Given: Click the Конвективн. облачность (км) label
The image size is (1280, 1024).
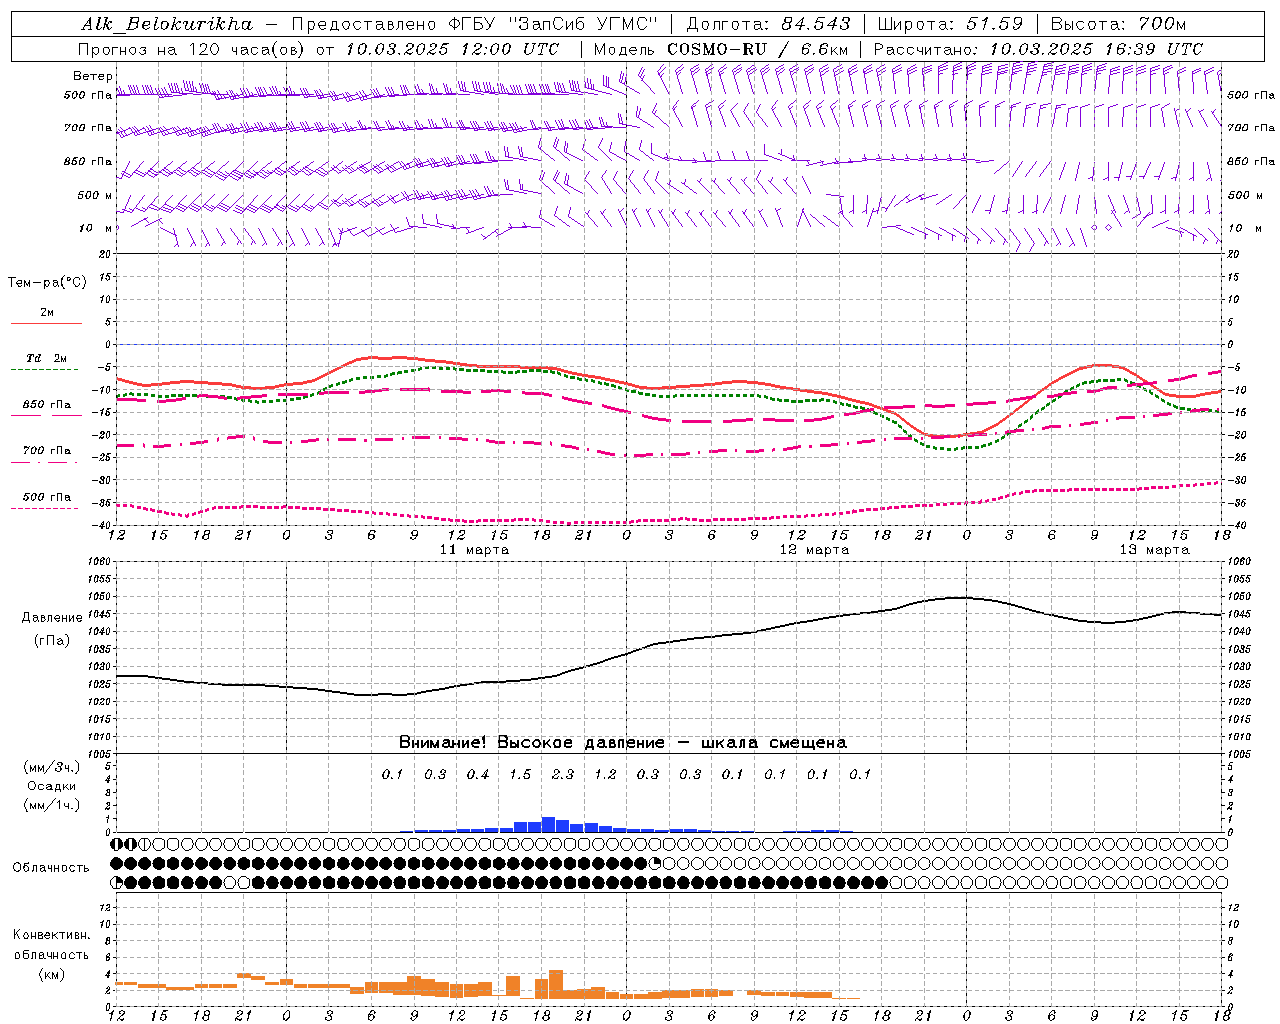Looking at the screenshot, I should tap(51, 955).
